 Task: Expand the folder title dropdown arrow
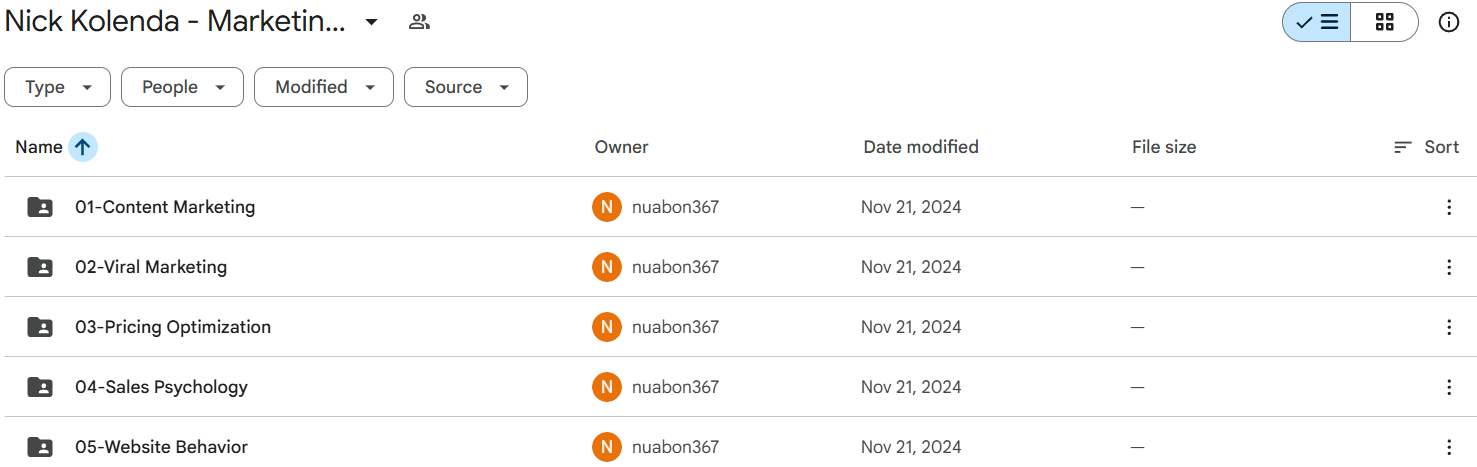coord(371,22)
